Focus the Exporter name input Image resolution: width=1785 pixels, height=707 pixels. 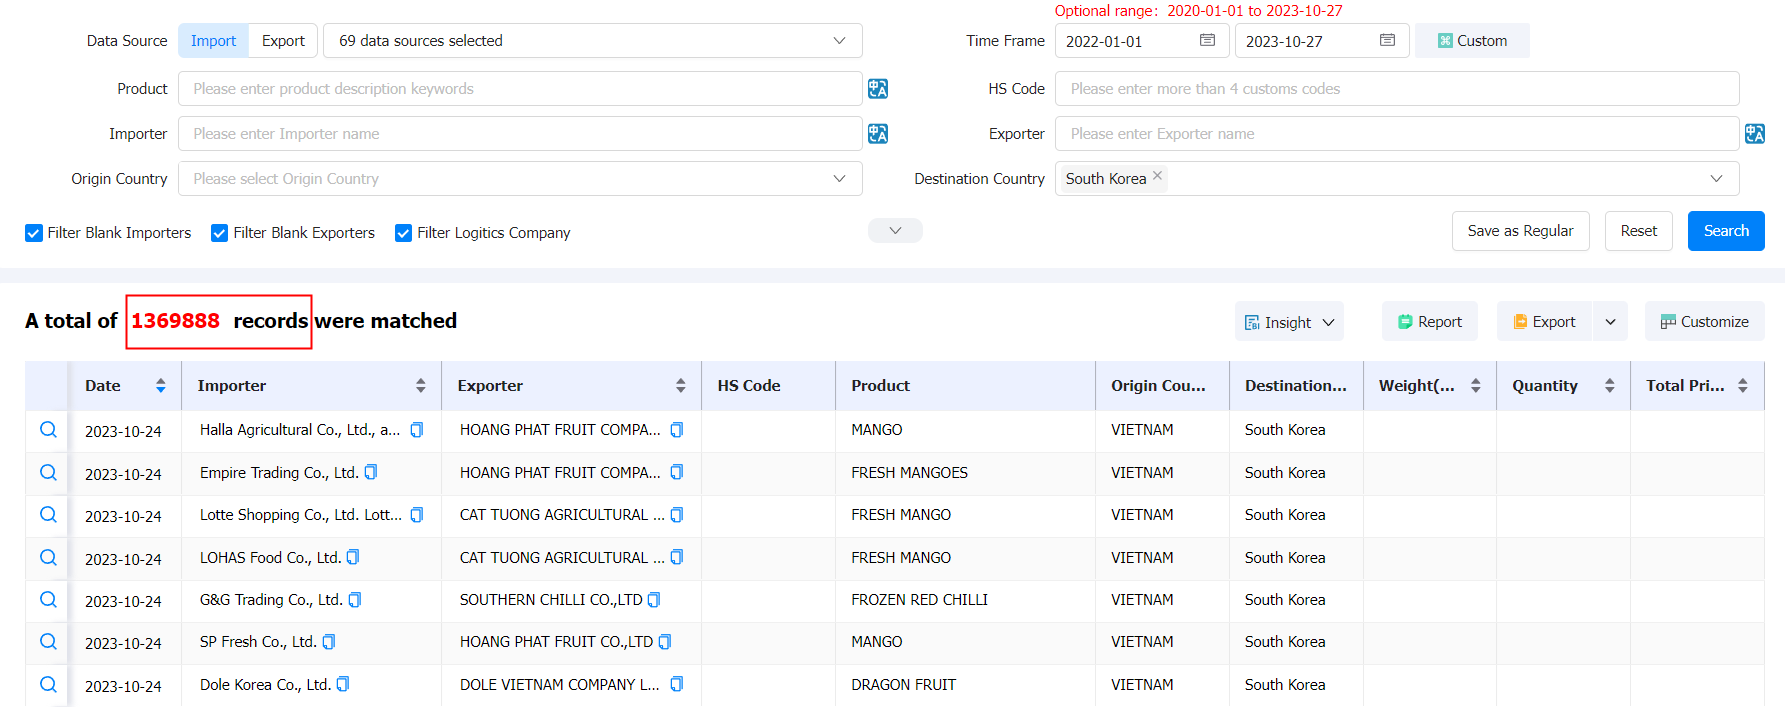(1397, 134)
